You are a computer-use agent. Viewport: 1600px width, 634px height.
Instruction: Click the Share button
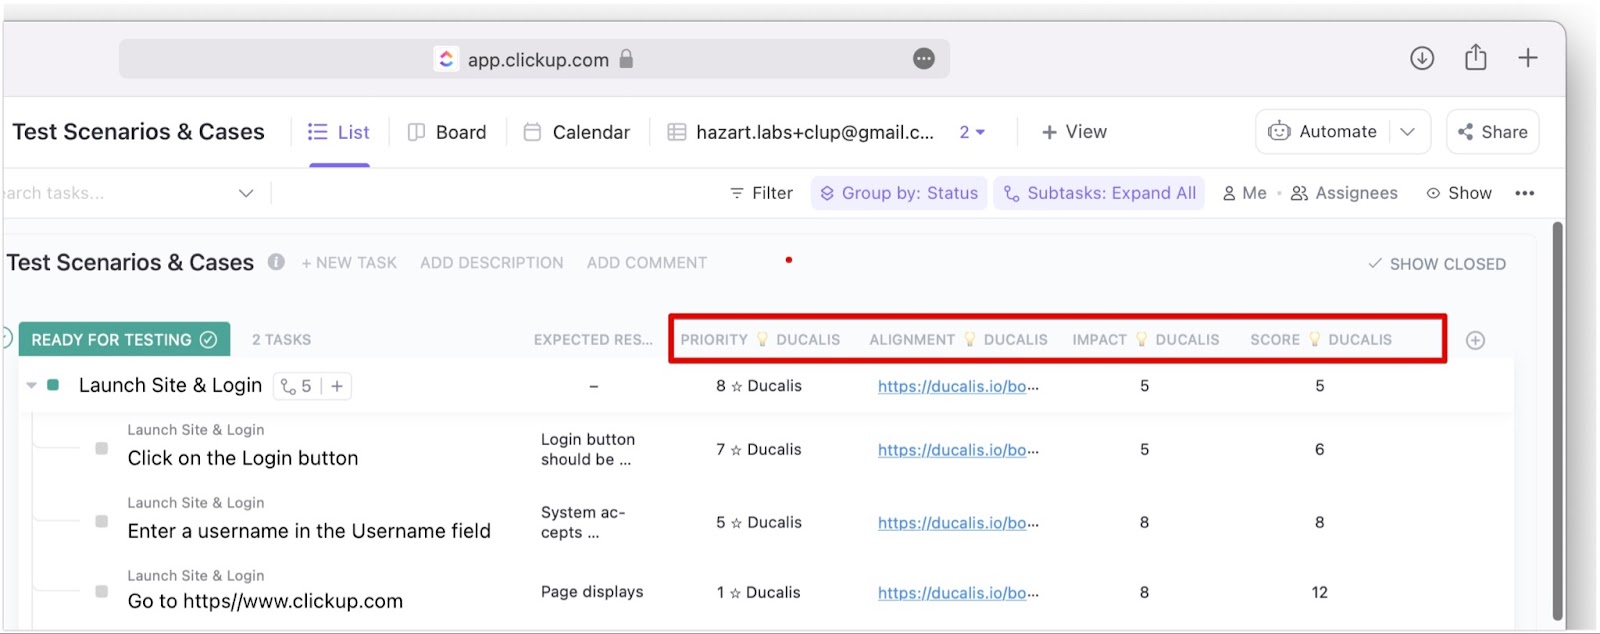[1493, 132]
